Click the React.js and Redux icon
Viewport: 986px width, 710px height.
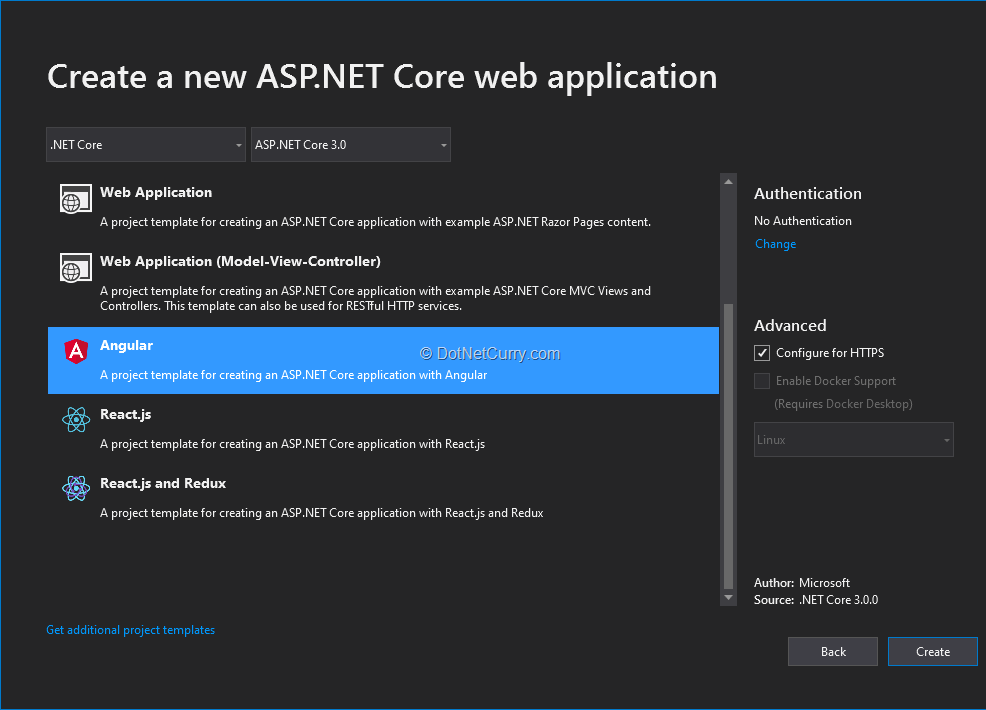click(x=76, y=488)
